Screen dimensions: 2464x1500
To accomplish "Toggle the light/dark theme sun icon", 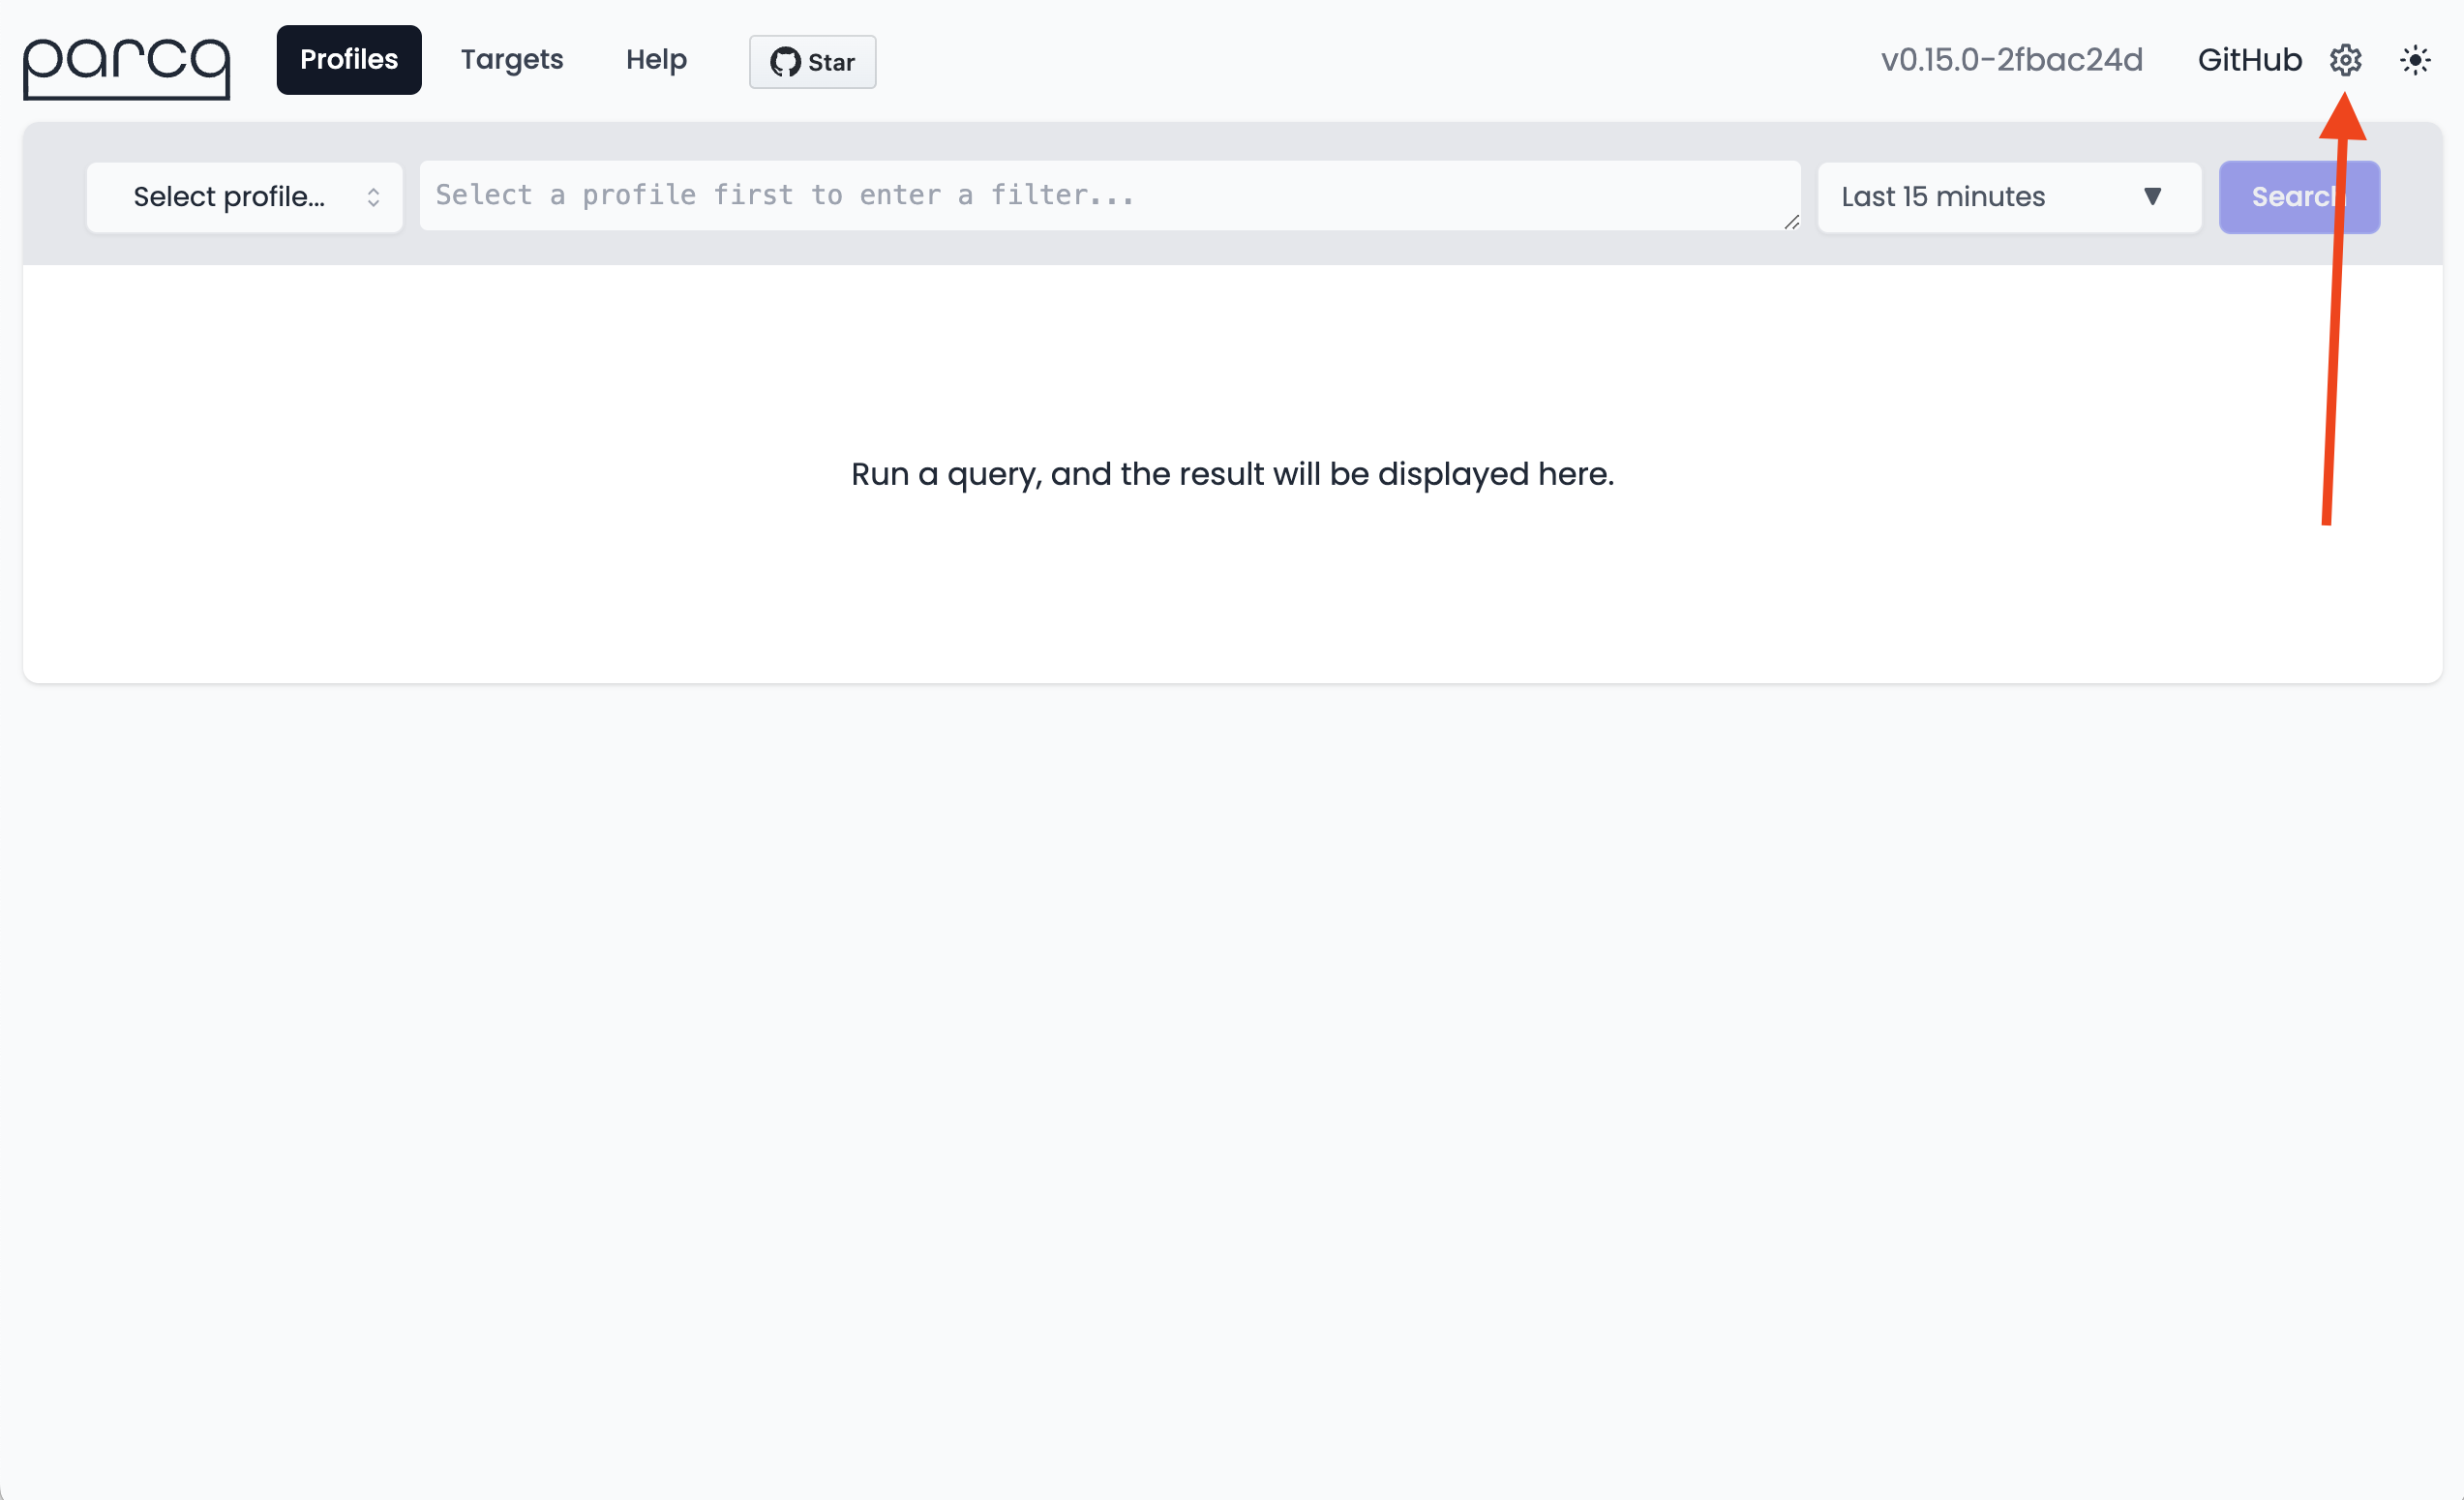I will [2415, 60].
